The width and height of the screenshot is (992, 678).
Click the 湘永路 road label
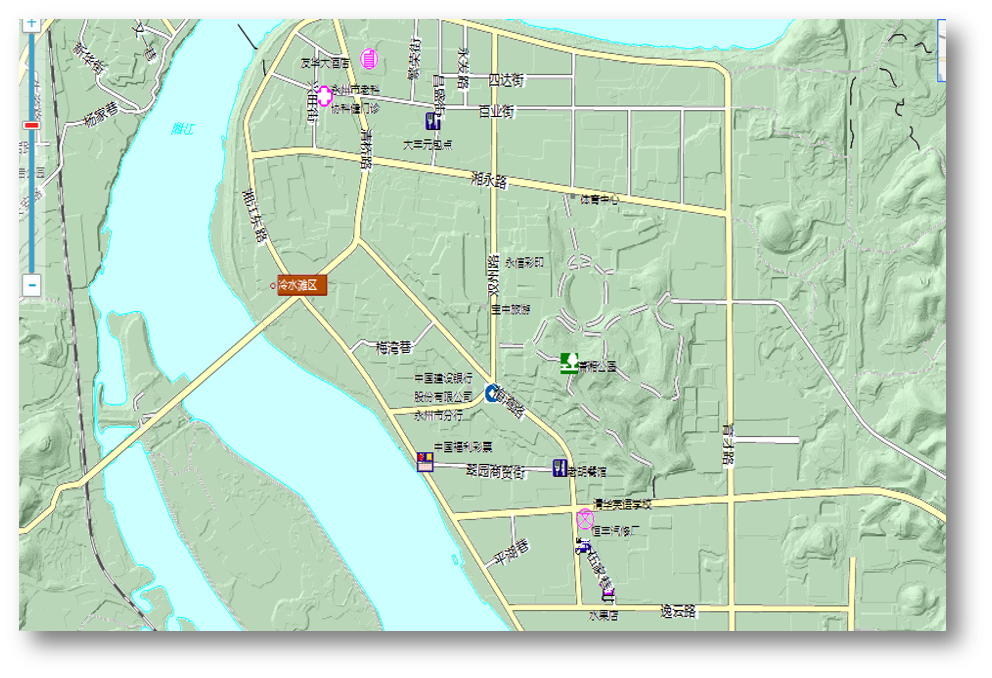pyautogui.click(x=489, y=180)
